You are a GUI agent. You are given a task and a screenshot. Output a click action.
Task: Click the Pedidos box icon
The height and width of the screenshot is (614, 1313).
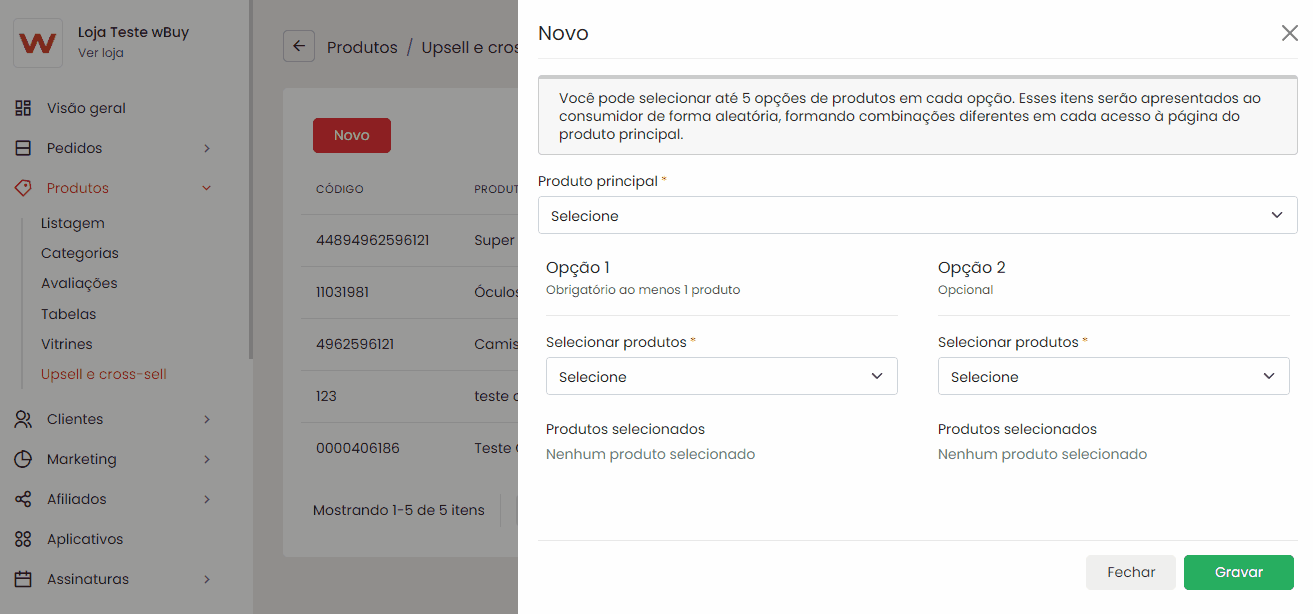coord(23,148)
